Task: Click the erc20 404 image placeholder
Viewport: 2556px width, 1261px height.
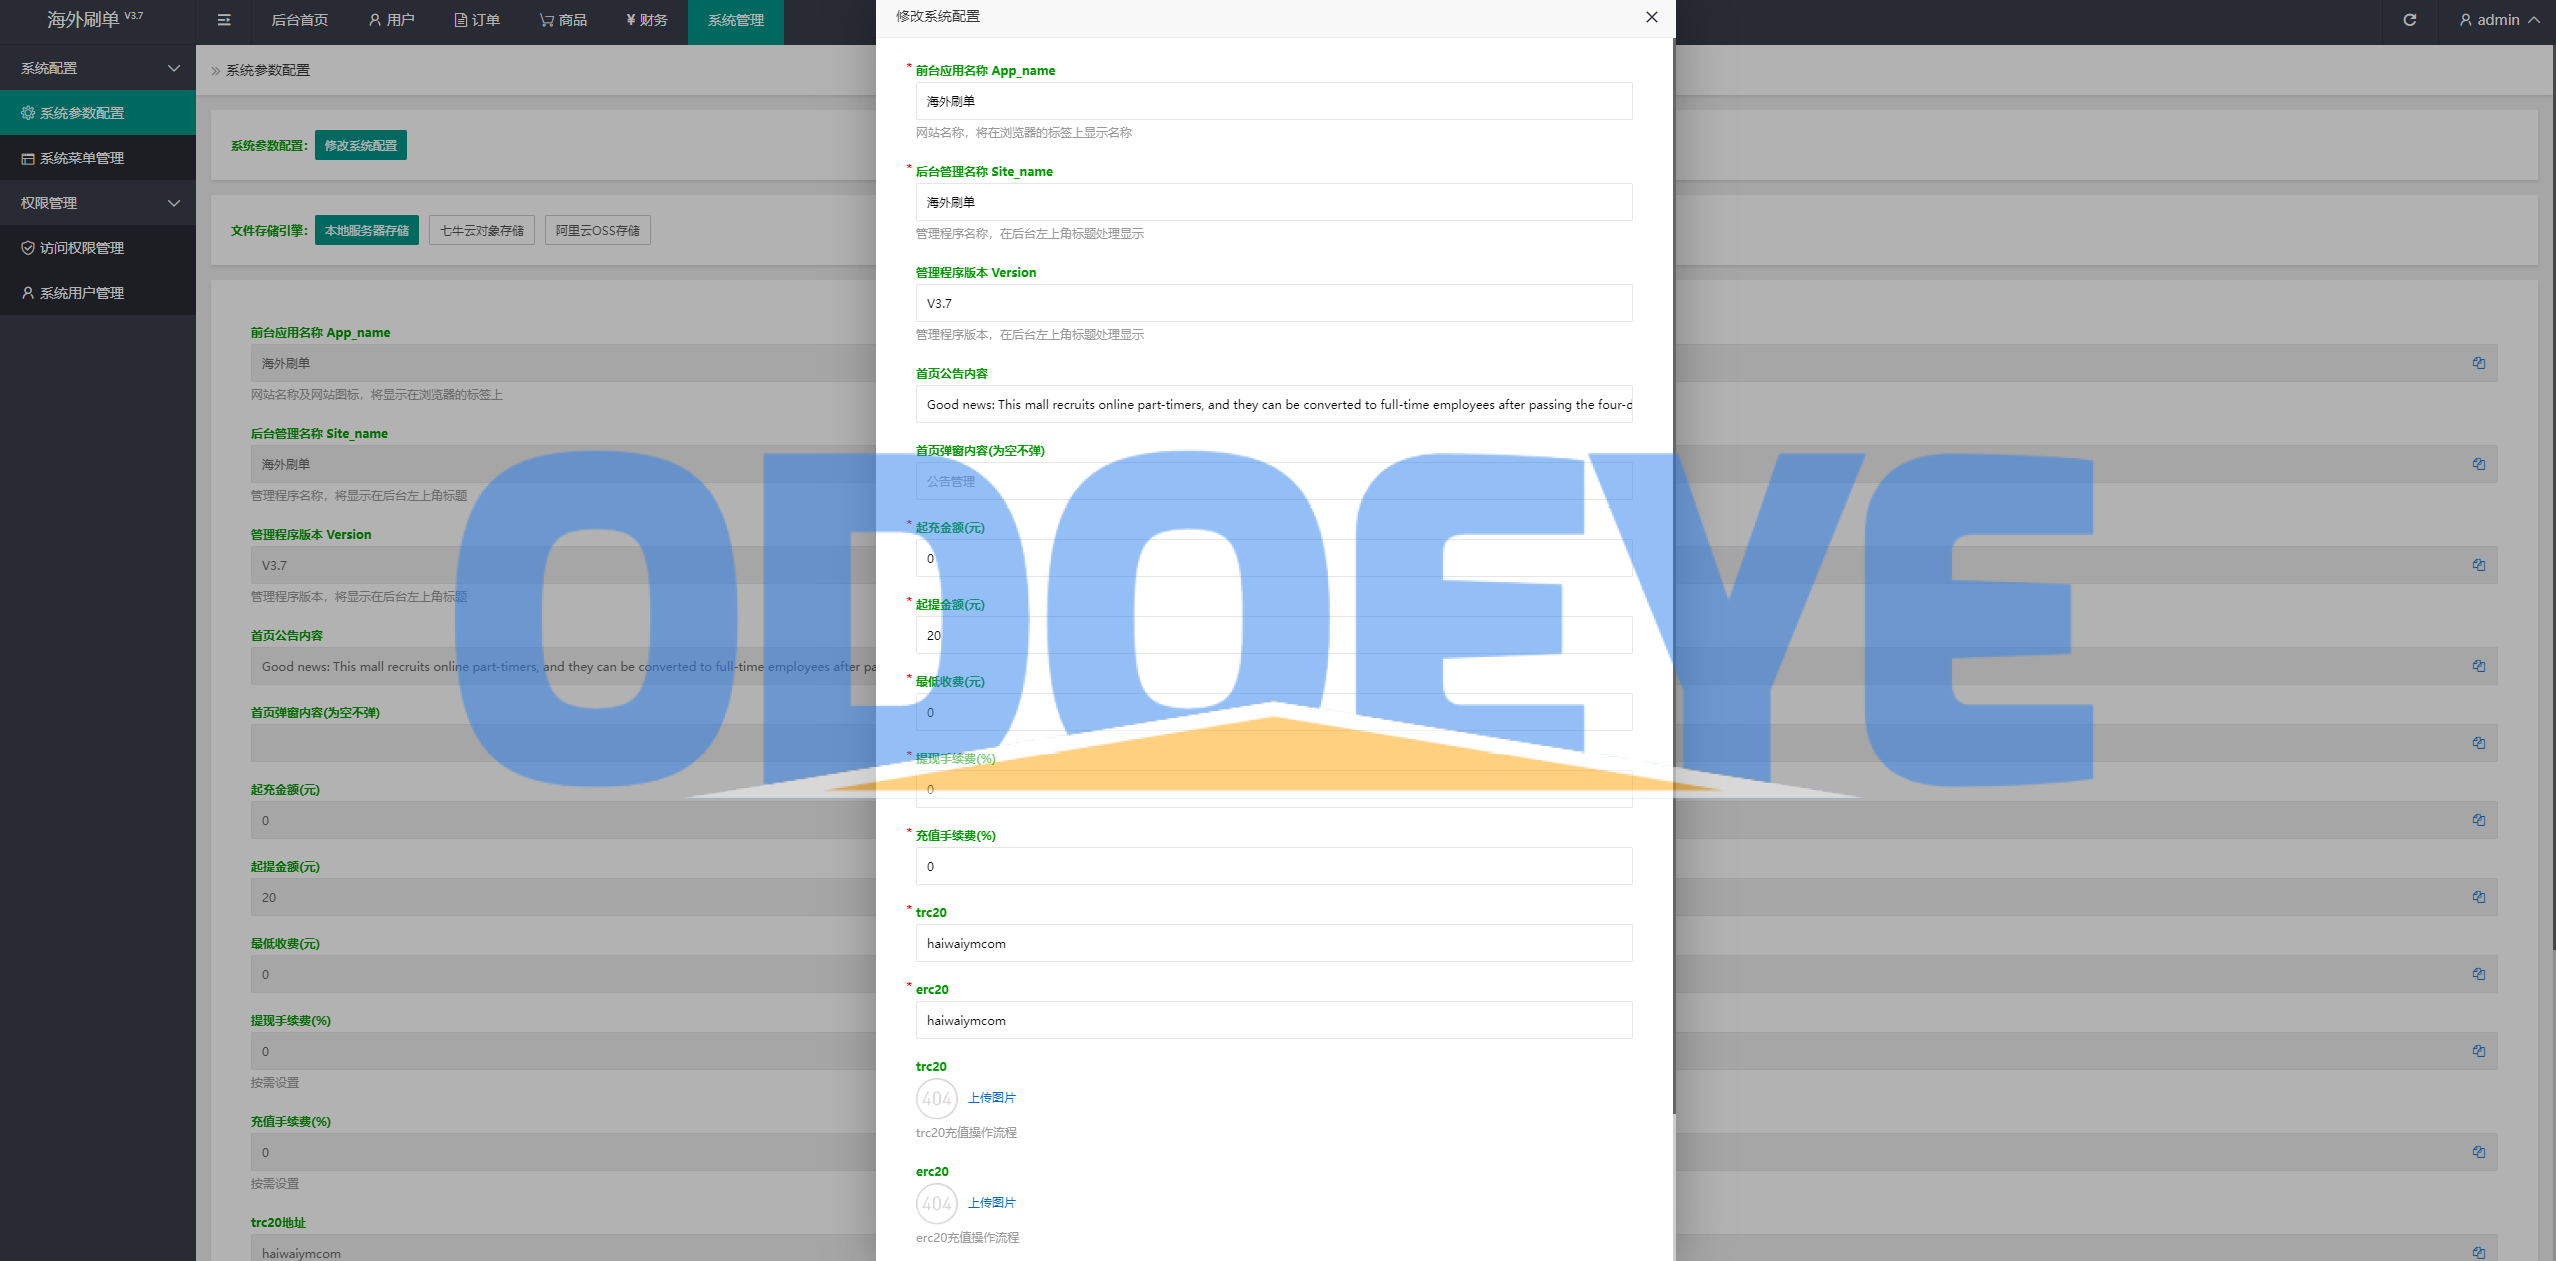Action: (937, 1204)
